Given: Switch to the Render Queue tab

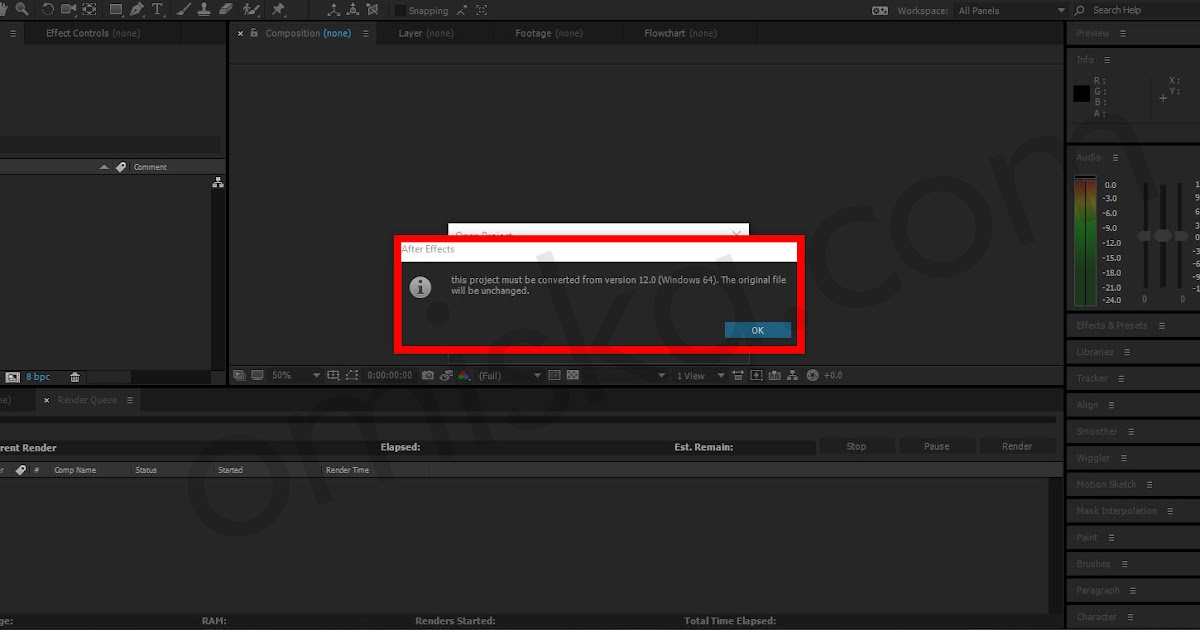Looking at the screenshot, I should (x=87, y=400).
